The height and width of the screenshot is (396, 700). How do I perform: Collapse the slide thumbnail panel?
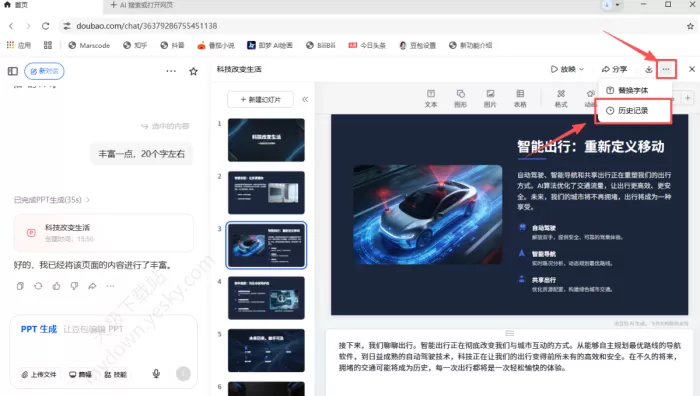[305, 99]
